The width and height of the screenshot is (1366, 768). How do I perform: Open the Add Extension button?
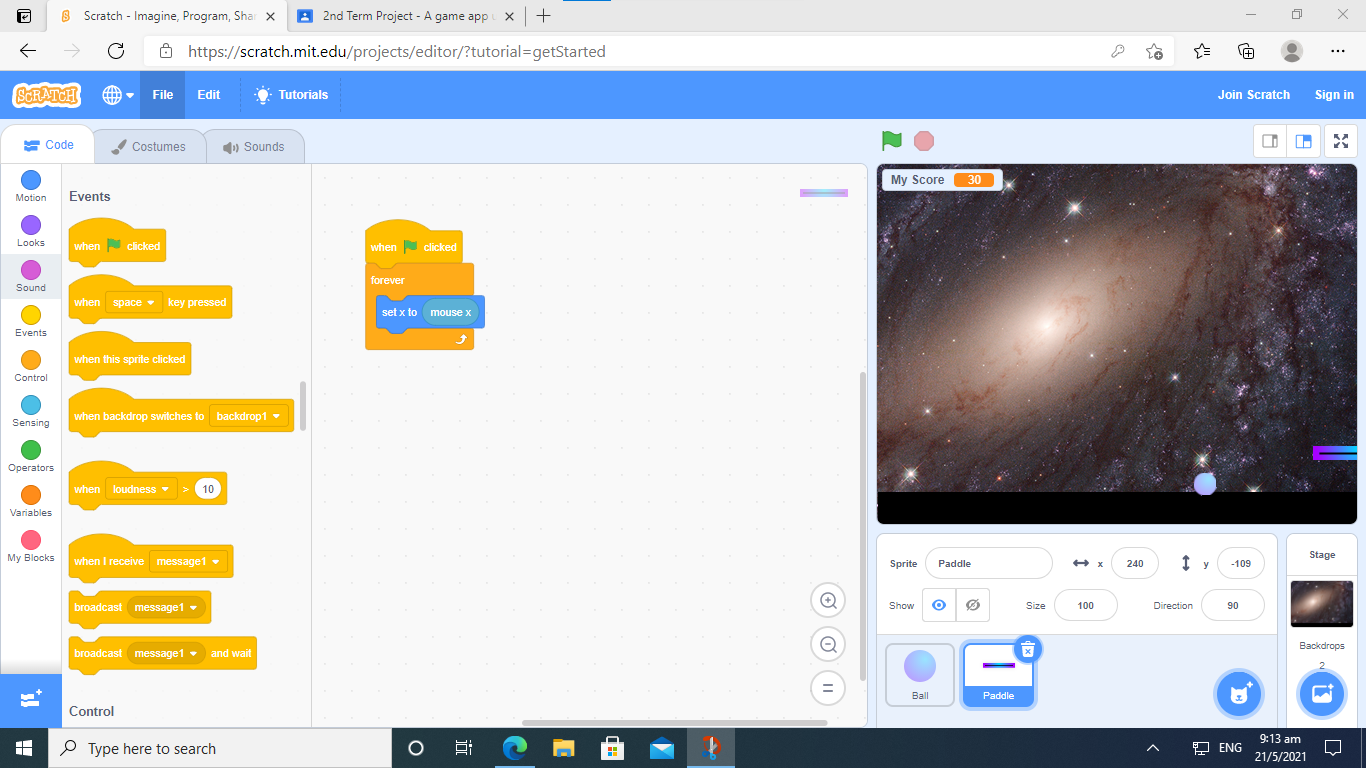(30, 699)
